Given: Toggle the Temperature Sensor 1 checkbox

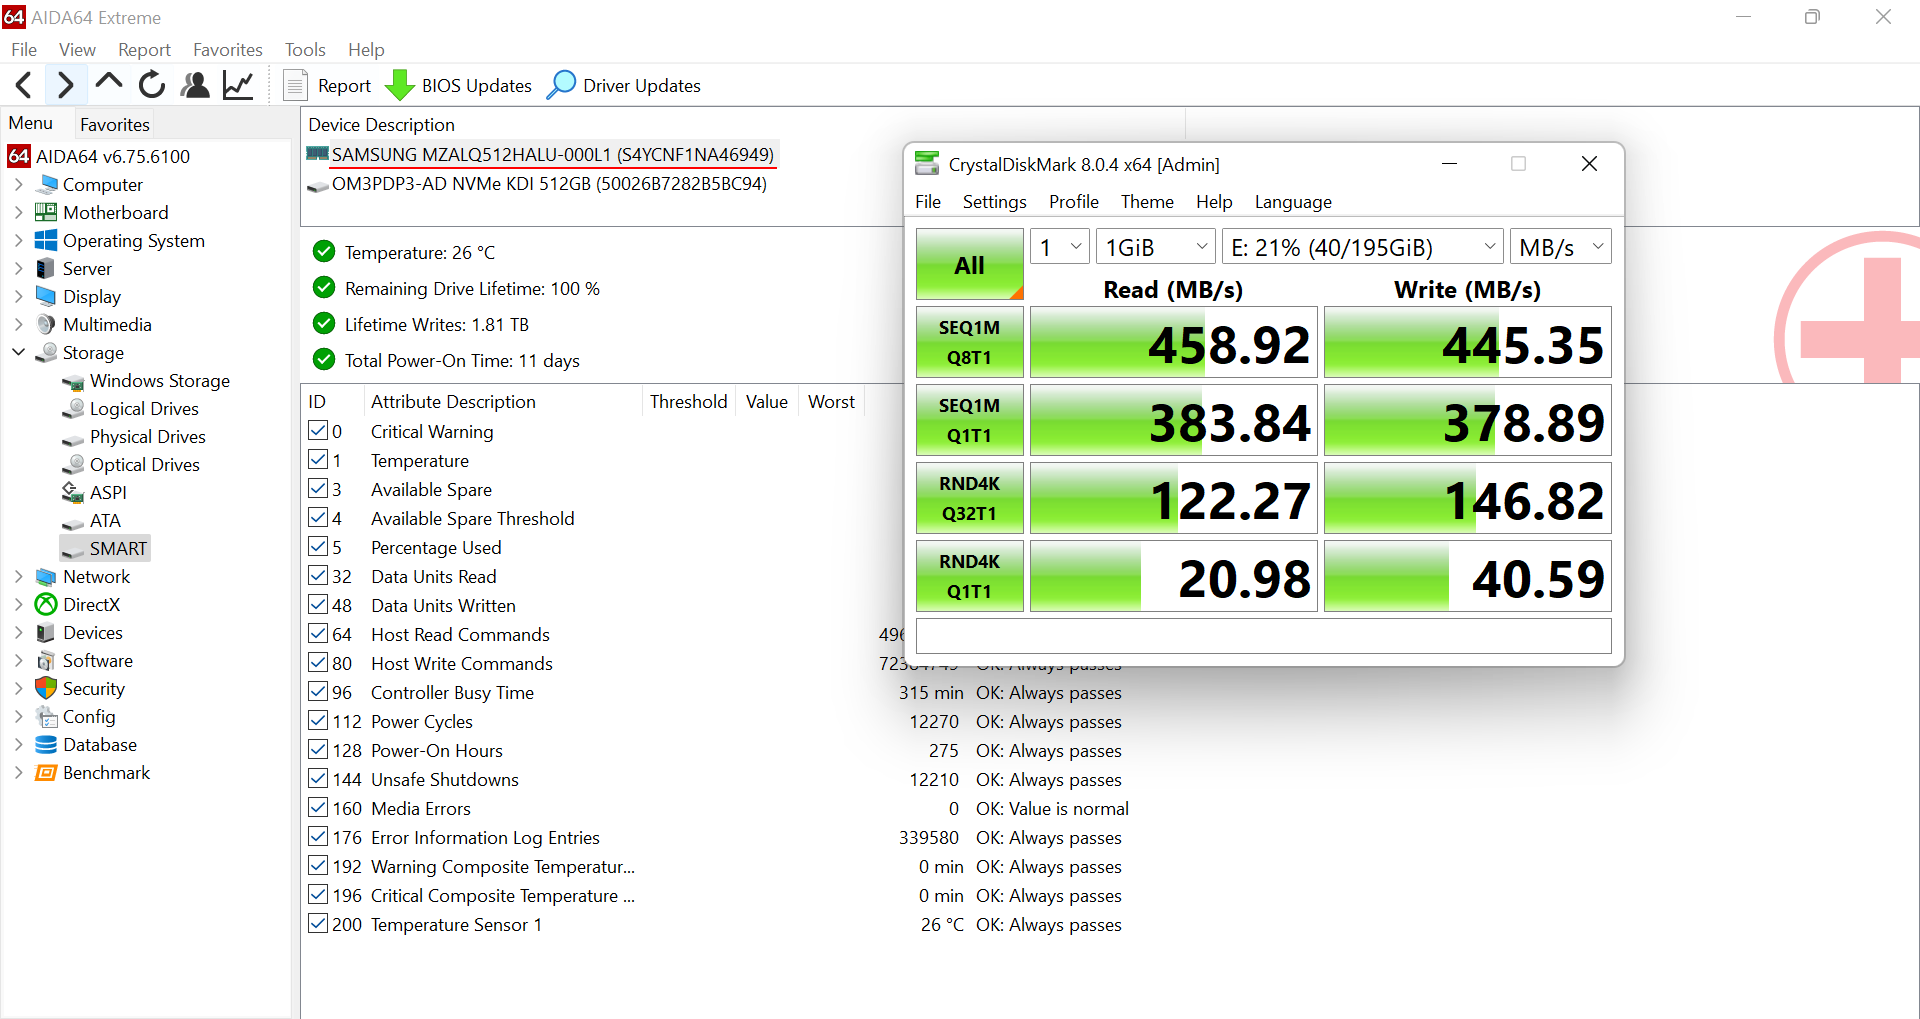Looking at the screenshot, I should (318, 923).
